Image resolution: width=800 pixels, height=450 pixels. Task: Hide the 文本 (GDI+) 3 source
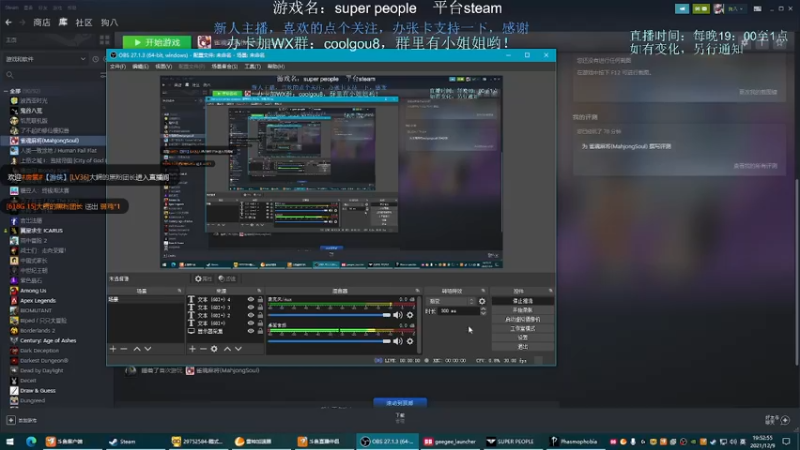pyautogui.click(x=251, y=307)
